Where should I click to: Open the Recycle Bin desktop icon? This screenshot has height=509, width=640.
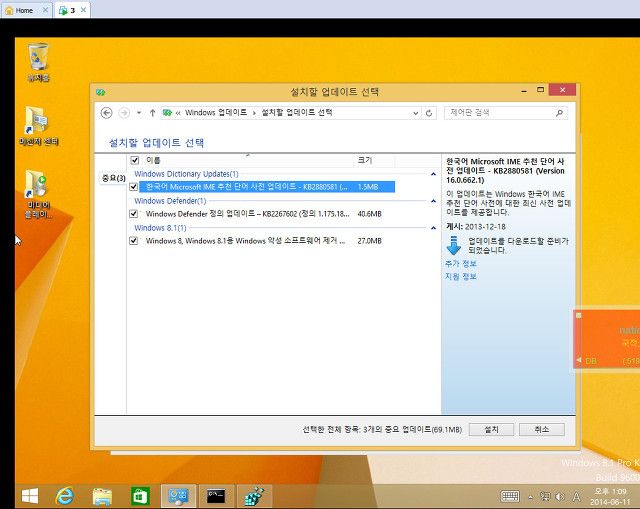(x=38, y=62)
